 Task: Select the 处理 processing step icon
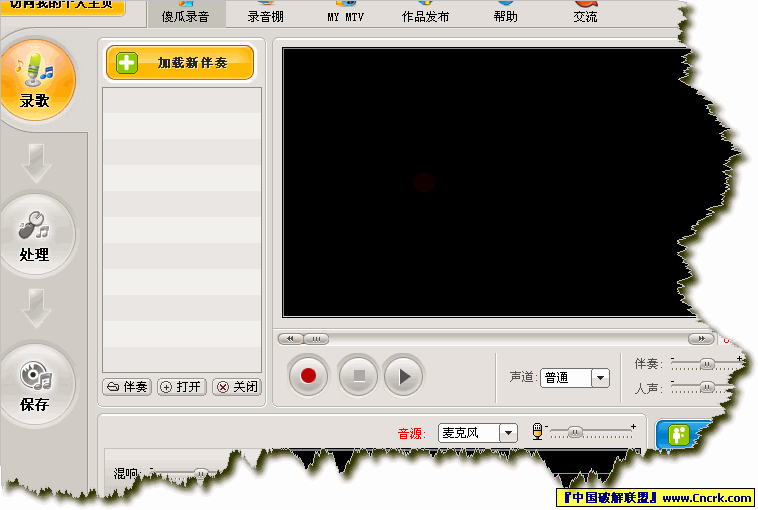click(x=35, y=234)
